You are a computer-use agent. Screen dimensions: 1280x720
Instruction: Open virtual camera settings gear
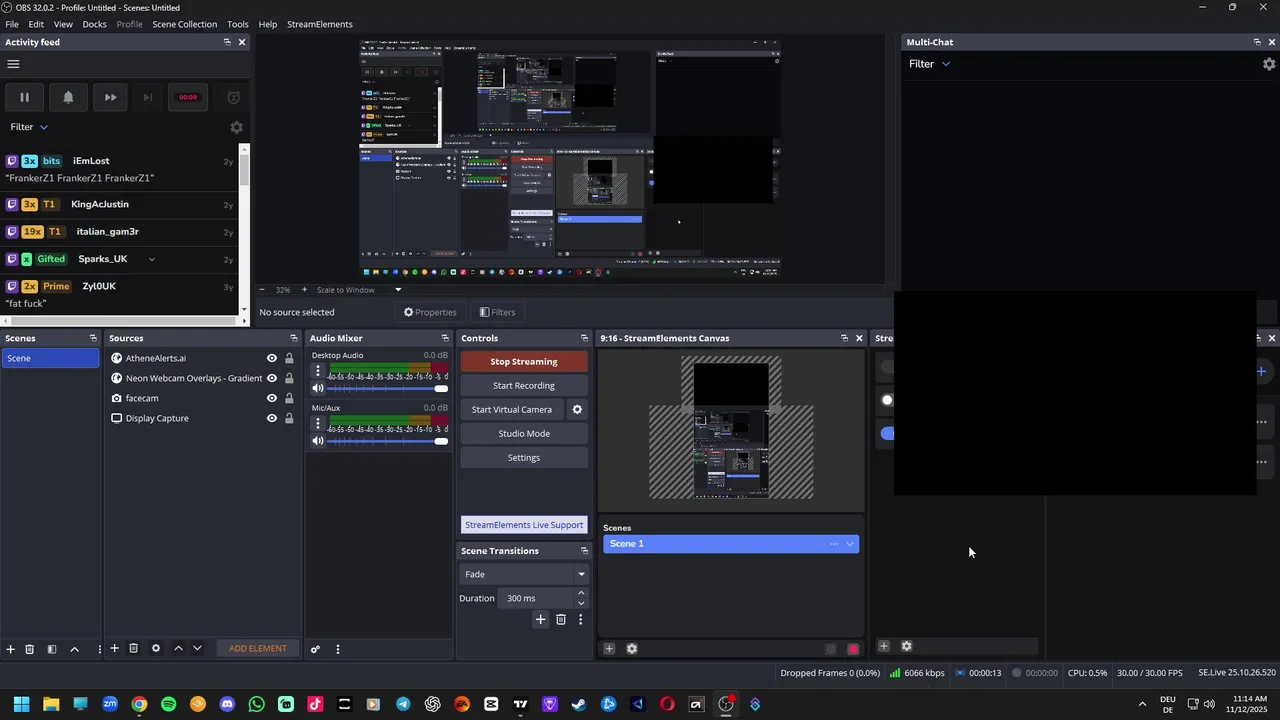coord(577,409)
